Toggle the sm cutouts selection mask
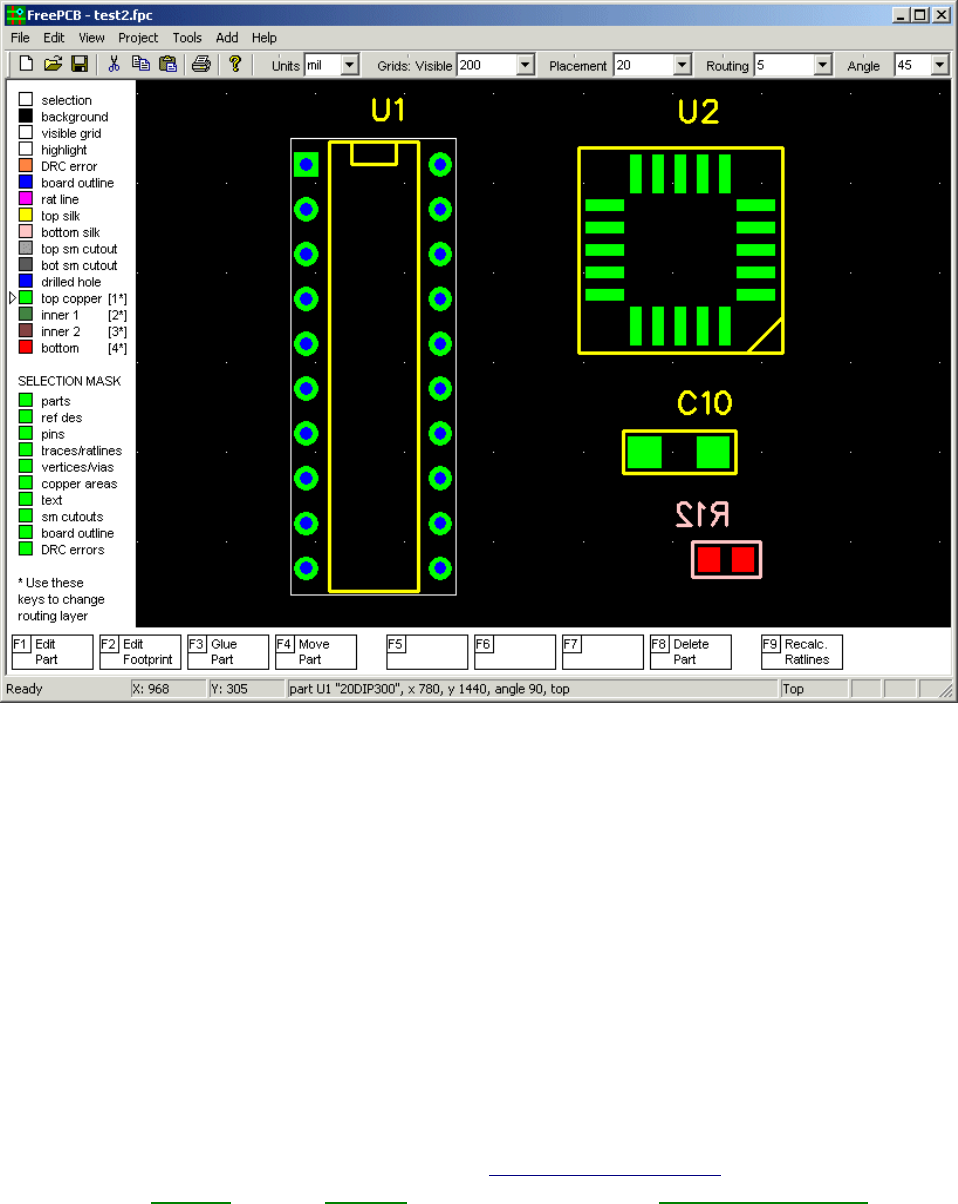Viewport: 958px width, 1204px height. tap(26, 517)
